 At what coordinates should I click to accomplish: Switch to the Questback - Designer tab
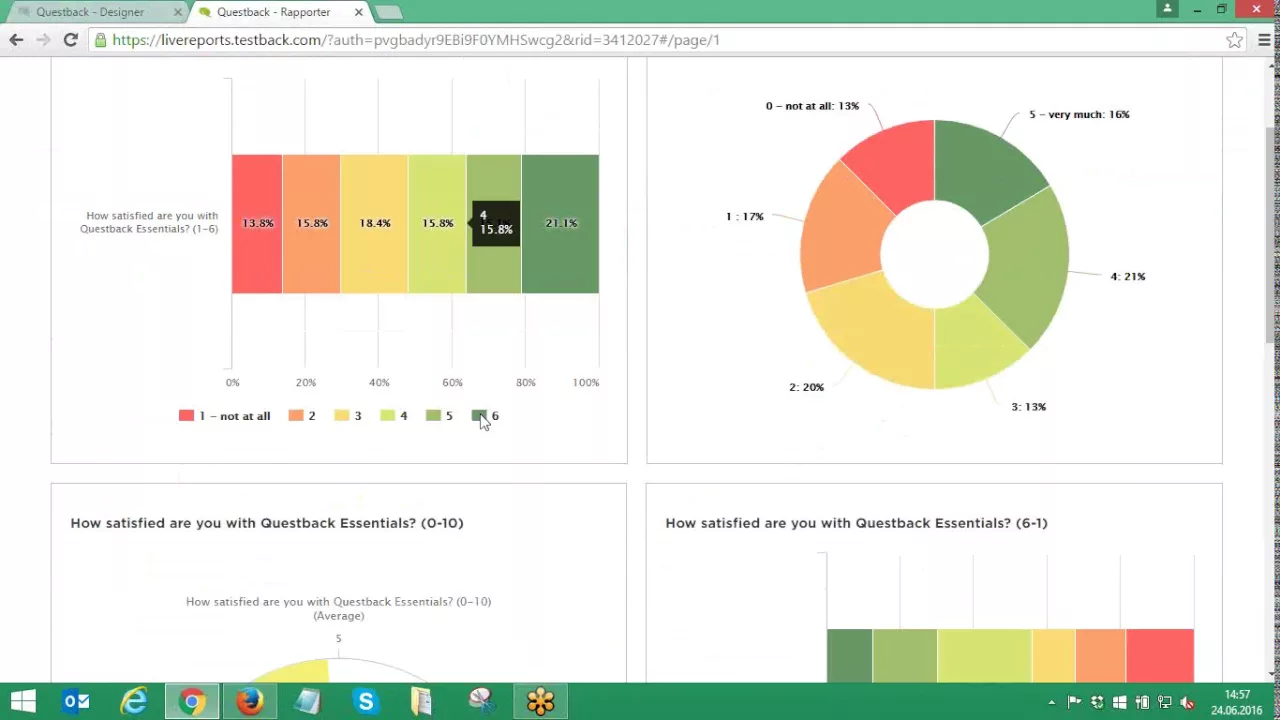tap(98, 12)
